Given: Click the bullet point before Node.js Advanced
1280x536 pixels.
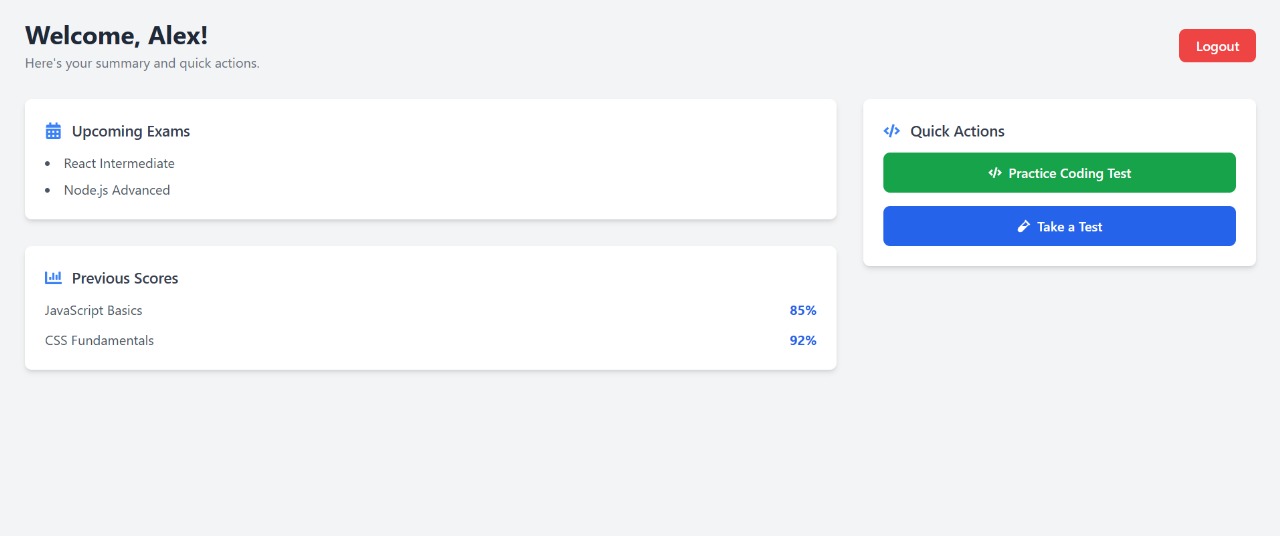Looking at the screenshot, I should [48, 190].
